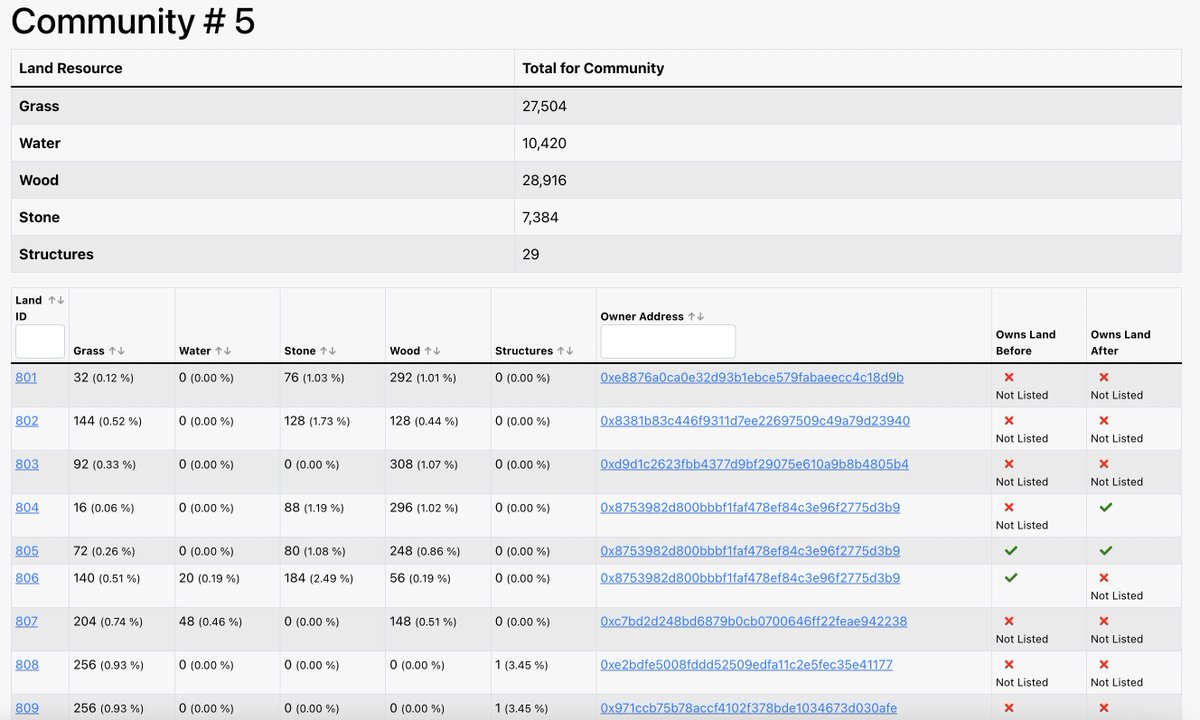
Task: Click the Owner Address filter input box
Action: click(666, 341)
